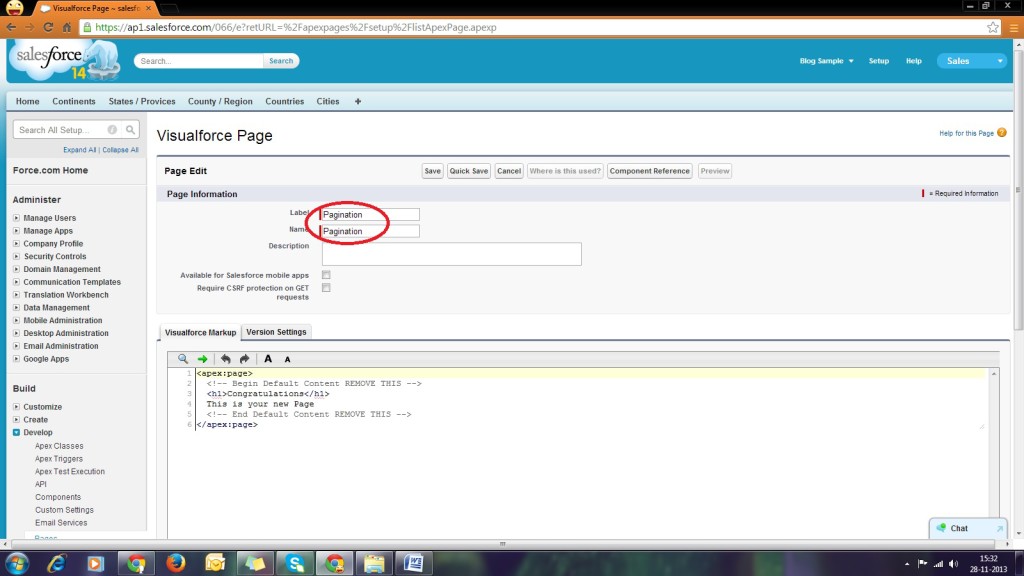Open Apex Triggers under Develop
1024x576 pixels.
click(59, 458)
